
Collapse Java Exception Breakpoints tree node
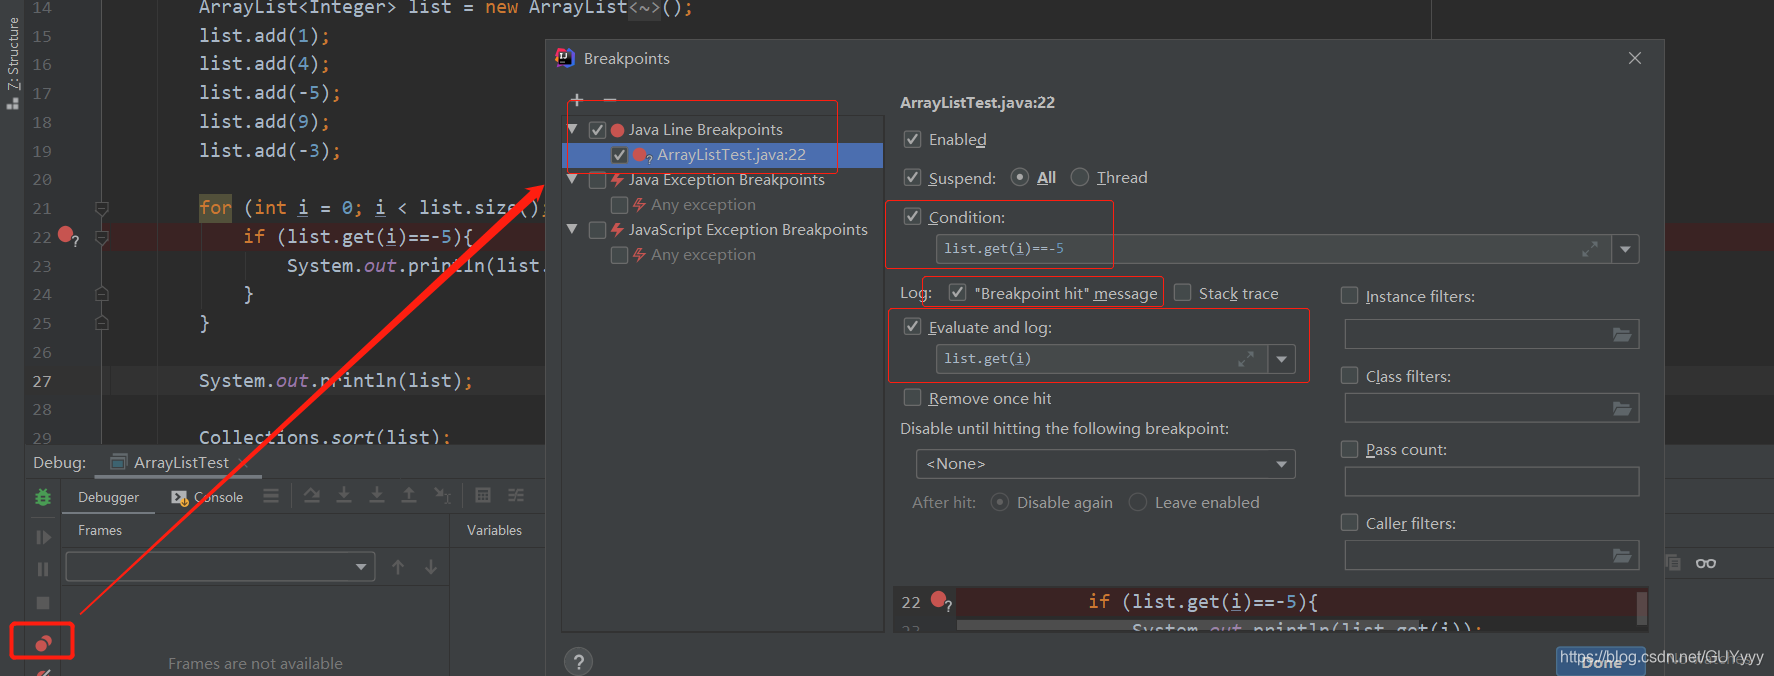click(x=573, y=179)
